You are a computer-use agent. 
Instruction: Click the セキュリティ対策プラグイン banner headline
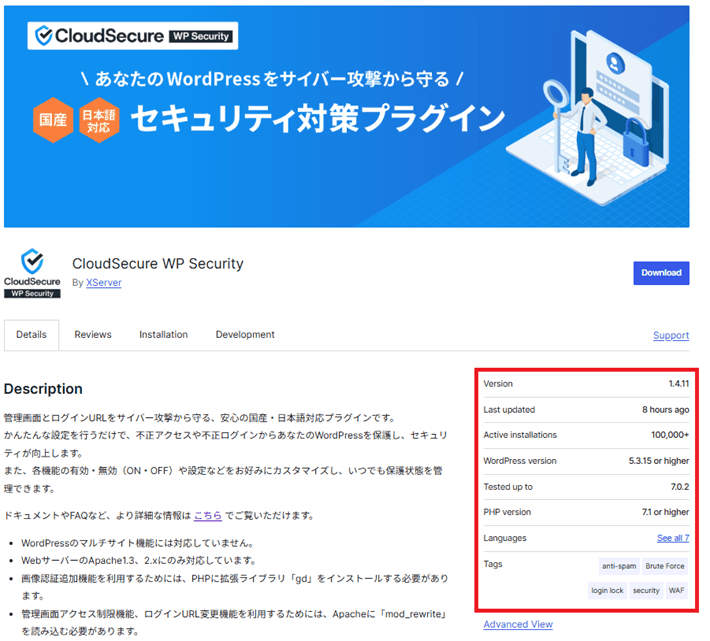pos(318,118)
